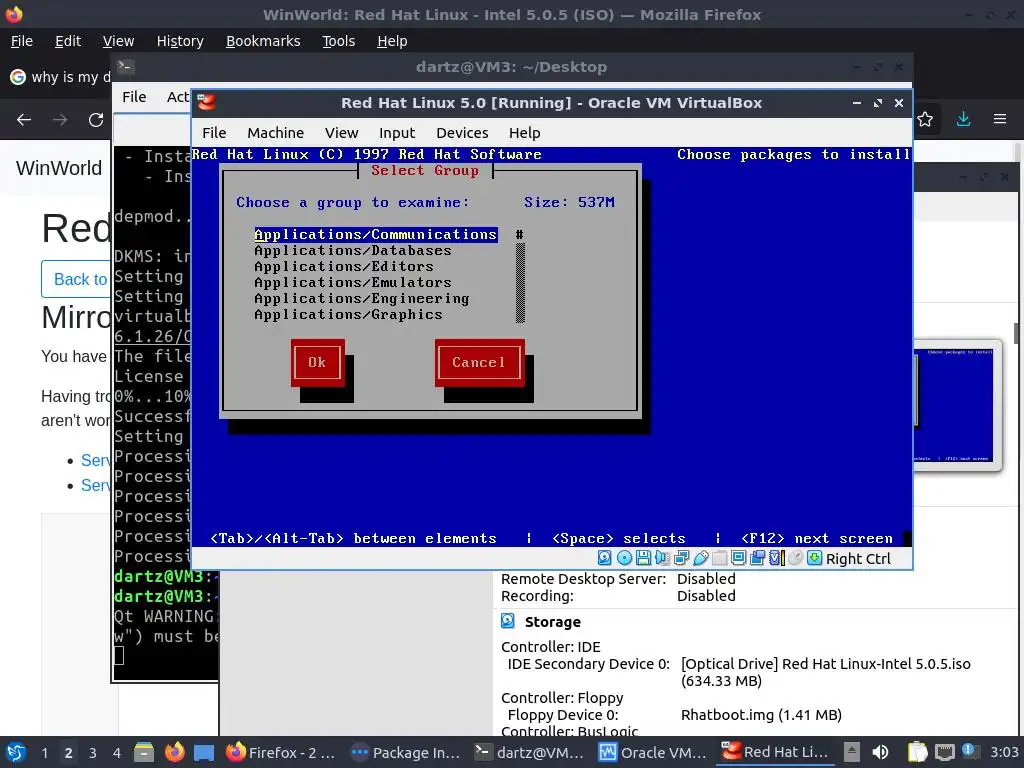Click keyboard capture arrow next to Right Ctrl
1024x768 pixels.
(x=814, y=558)
